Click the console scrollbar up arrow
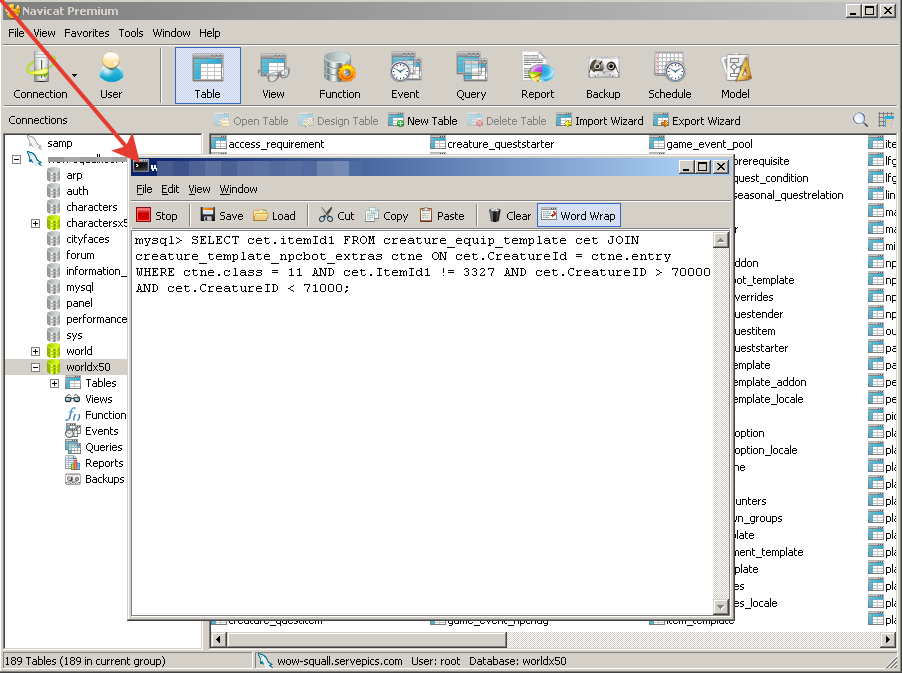The image size is (902, 673). coord(720,240)
